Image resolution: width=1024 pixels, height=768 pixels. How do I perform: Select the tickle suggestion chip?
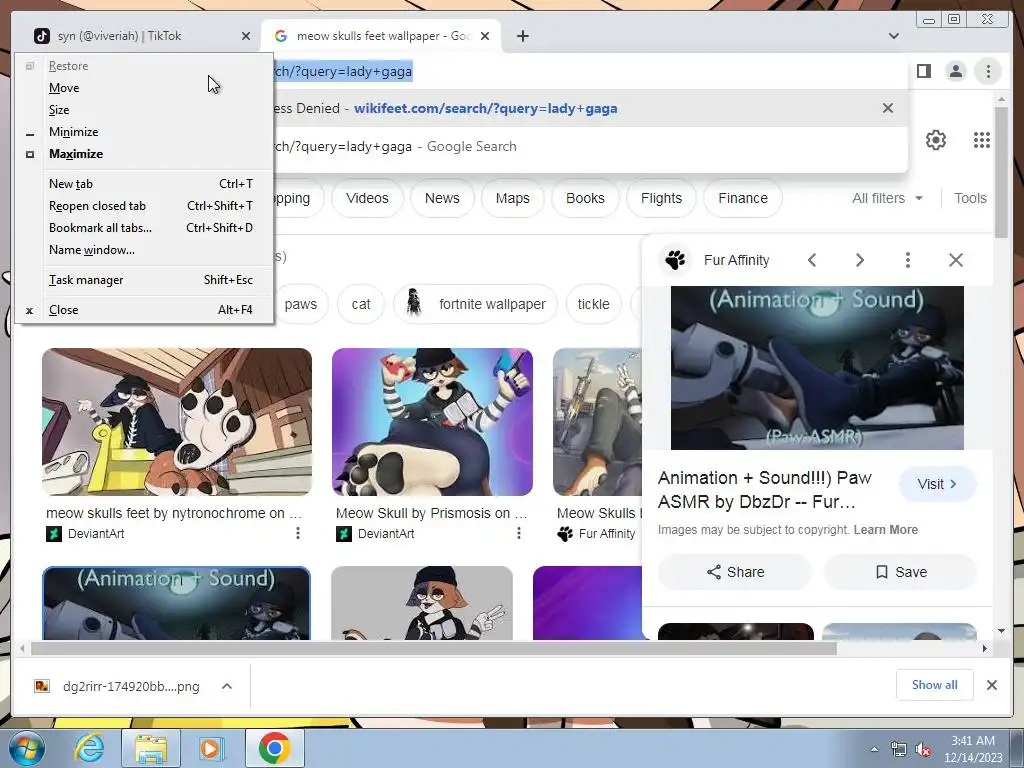593,304
